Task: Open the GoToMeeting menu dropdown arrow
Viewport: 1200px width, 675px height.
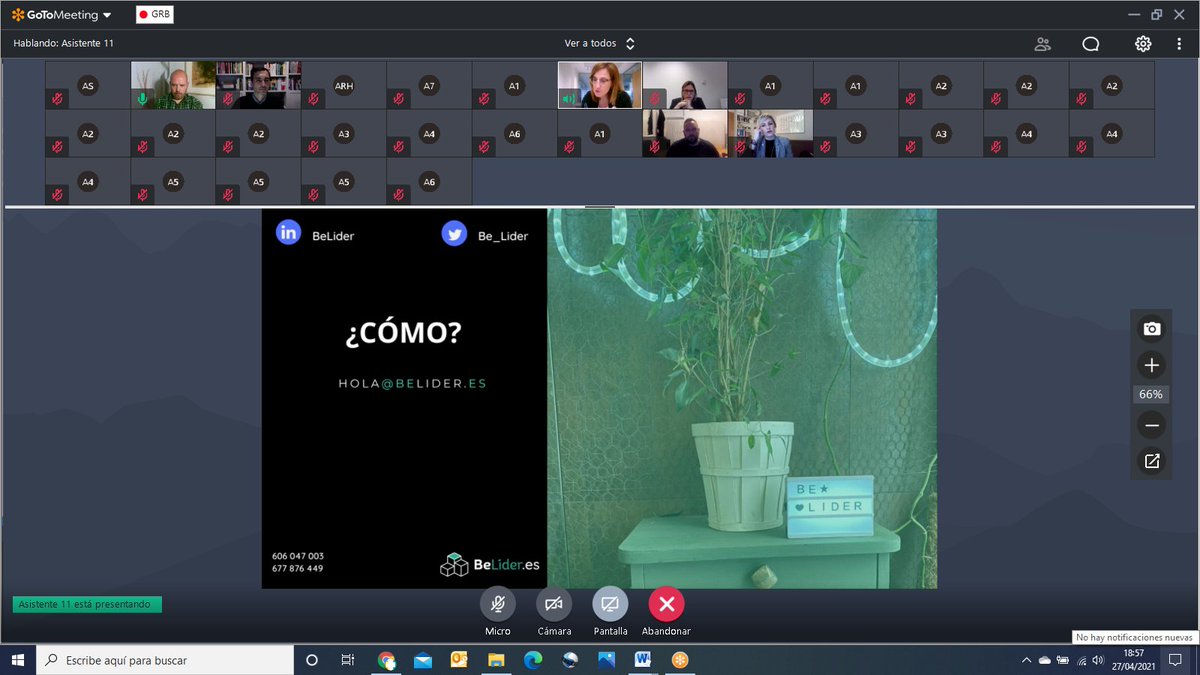Action: pyautogui.click(x=107, y=15)
